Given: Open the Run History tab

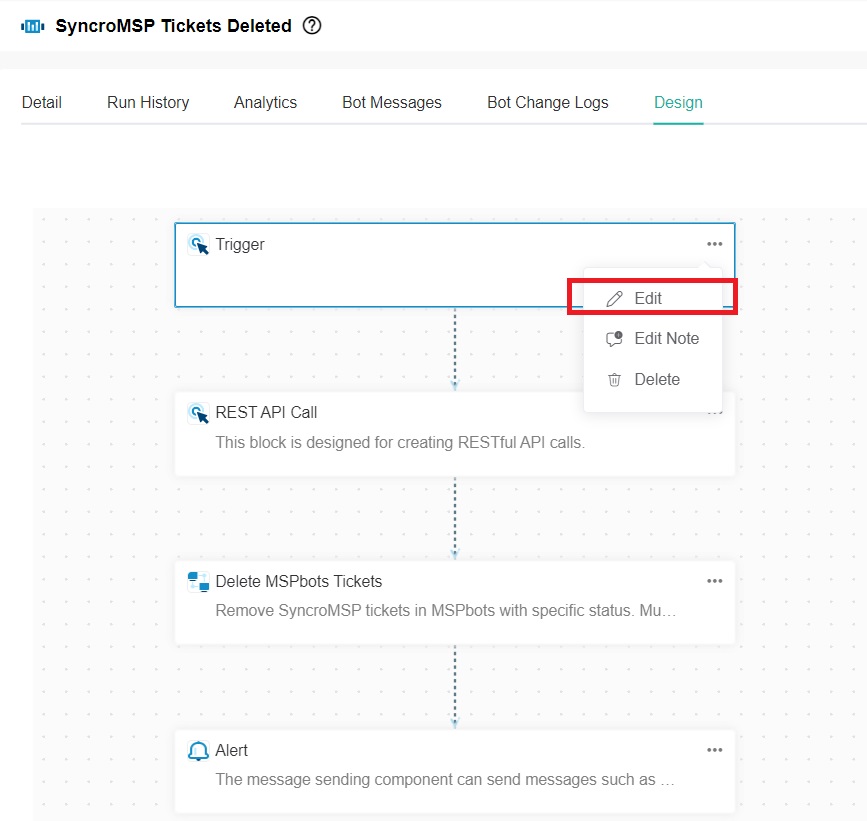Looking at the screenshot, I should pos(148,102).
